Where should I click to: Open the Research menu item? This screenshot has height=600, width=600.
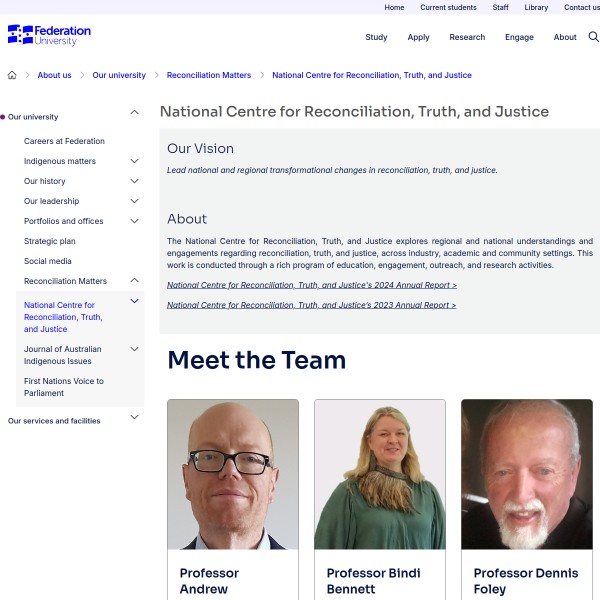click(467, 37)
